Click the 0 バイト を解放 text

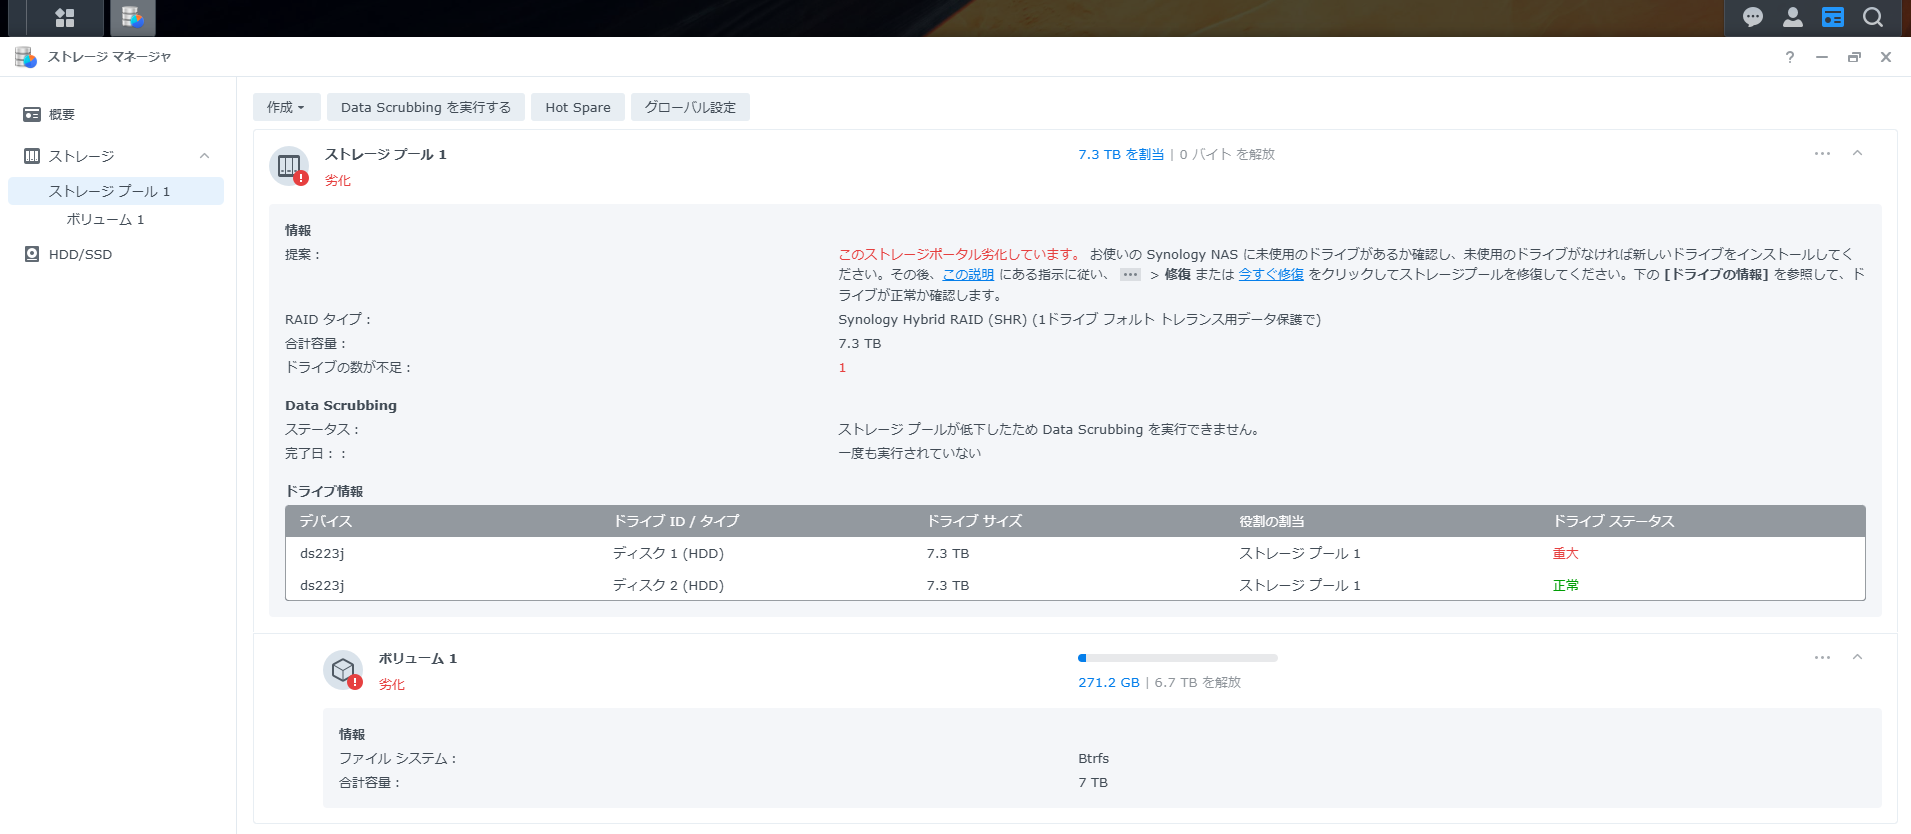click(x=1227, y=154)
